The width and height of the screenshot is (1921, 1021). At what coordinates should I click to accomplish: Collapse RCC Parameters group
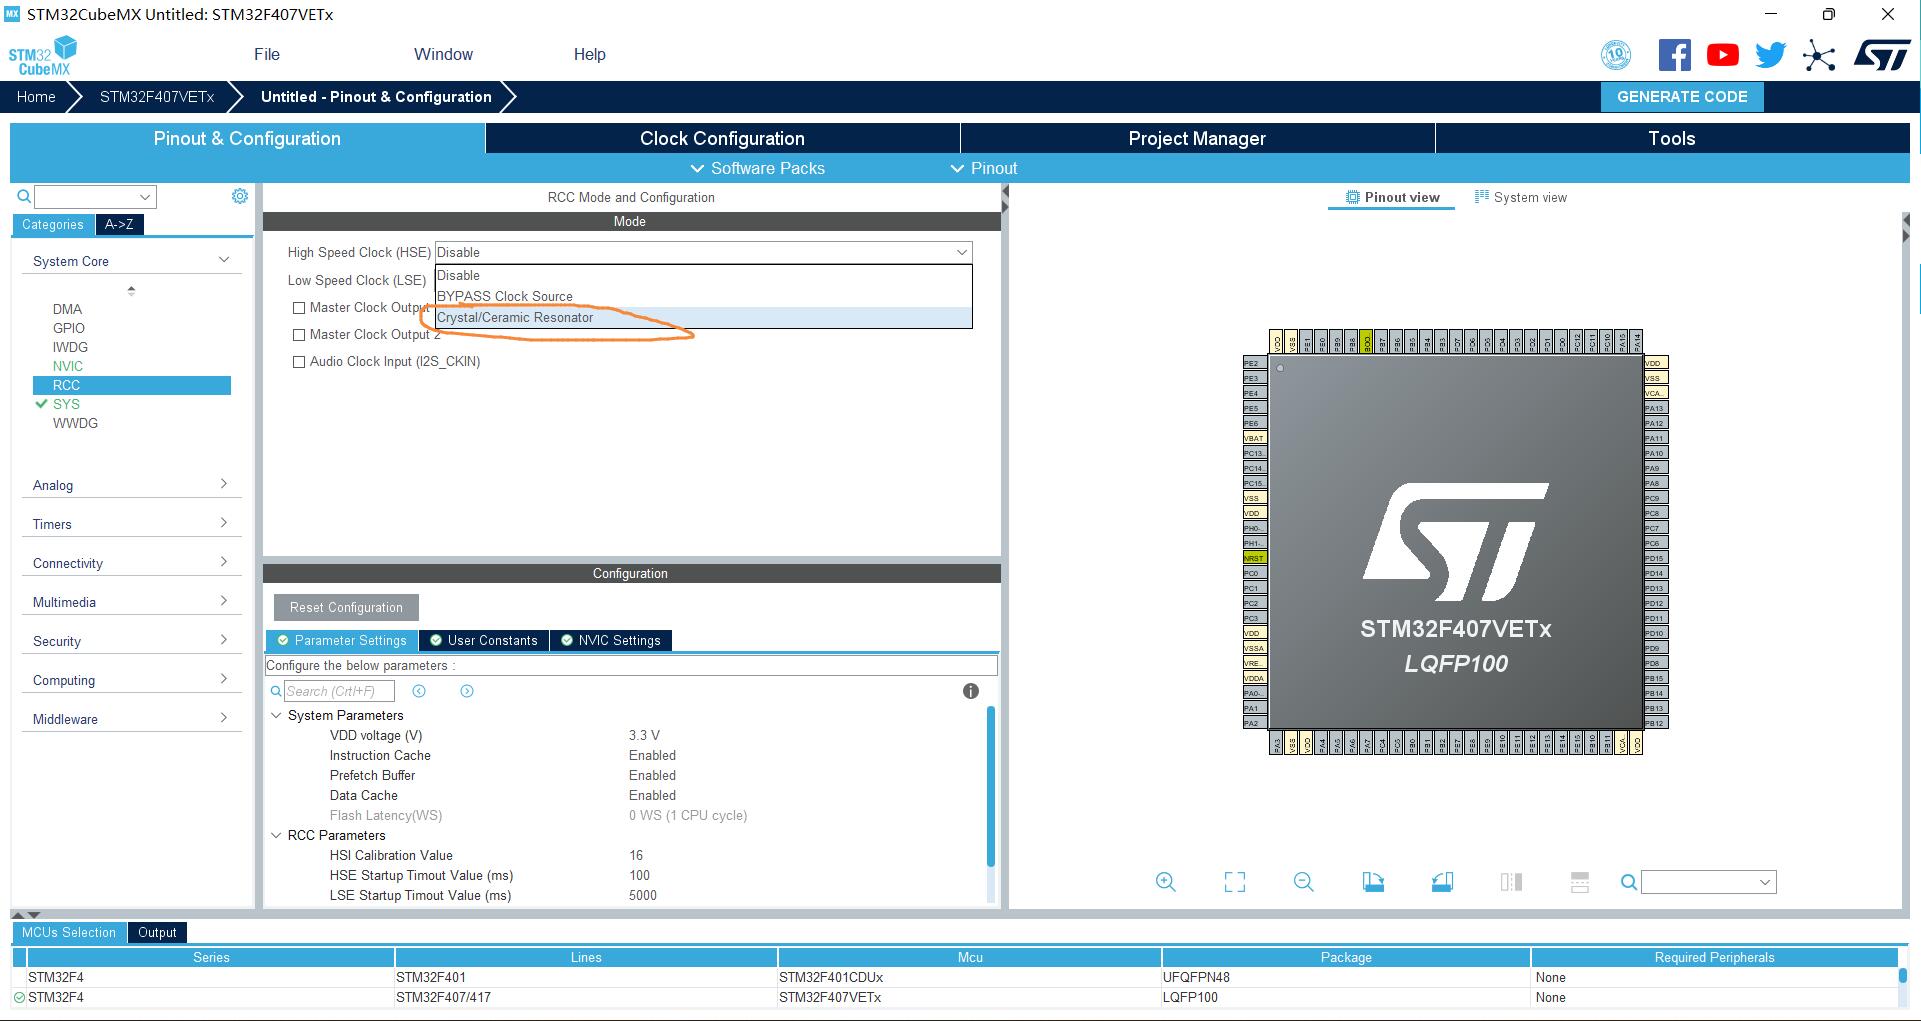277,835
